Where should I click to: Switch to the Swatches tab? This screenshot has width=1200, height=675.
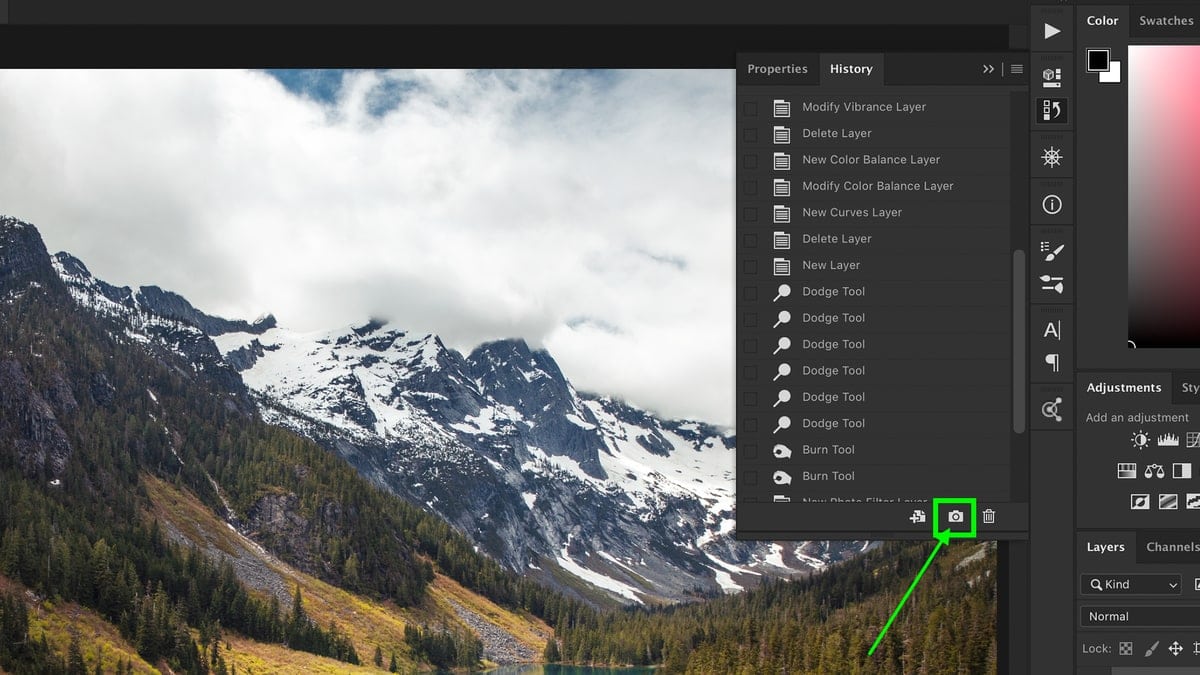point(1166,21)
